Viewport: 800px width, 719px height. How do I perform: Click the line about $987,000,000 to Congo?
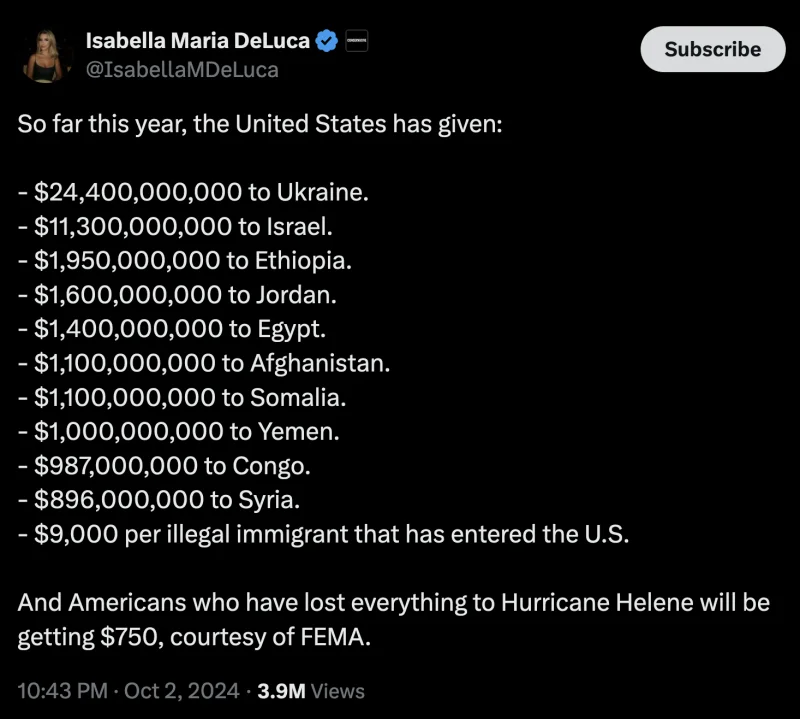(x=164, y=466)
